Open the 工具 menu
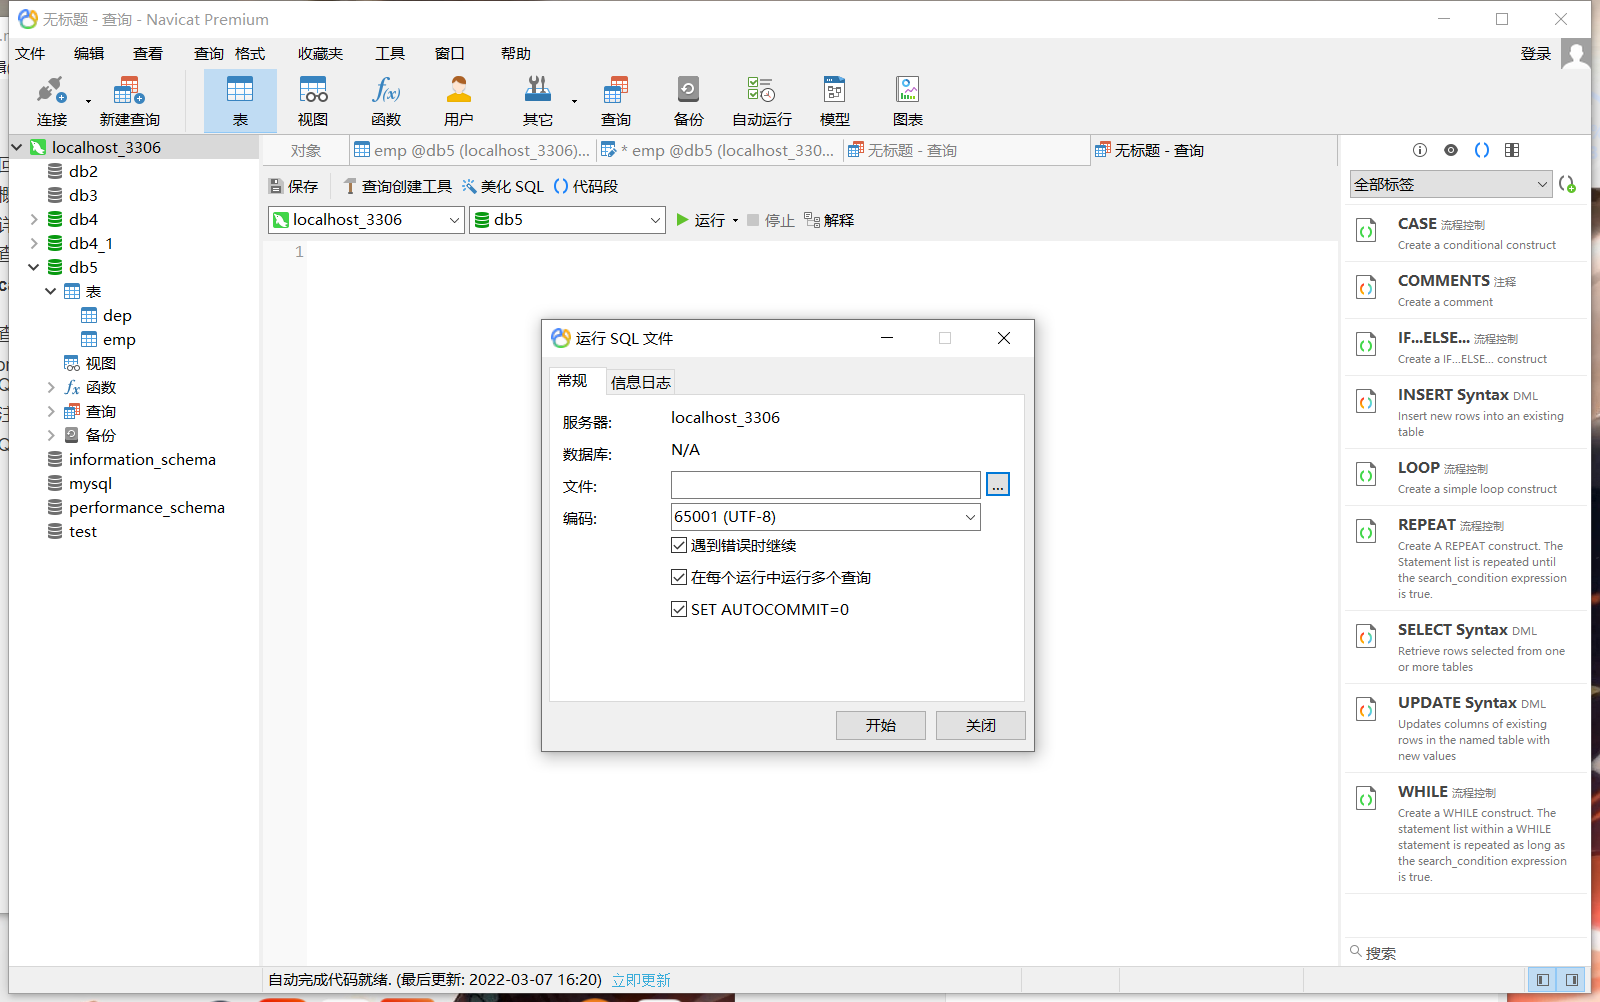Viewport: 1600px width, 1002px height. (390, 54)
